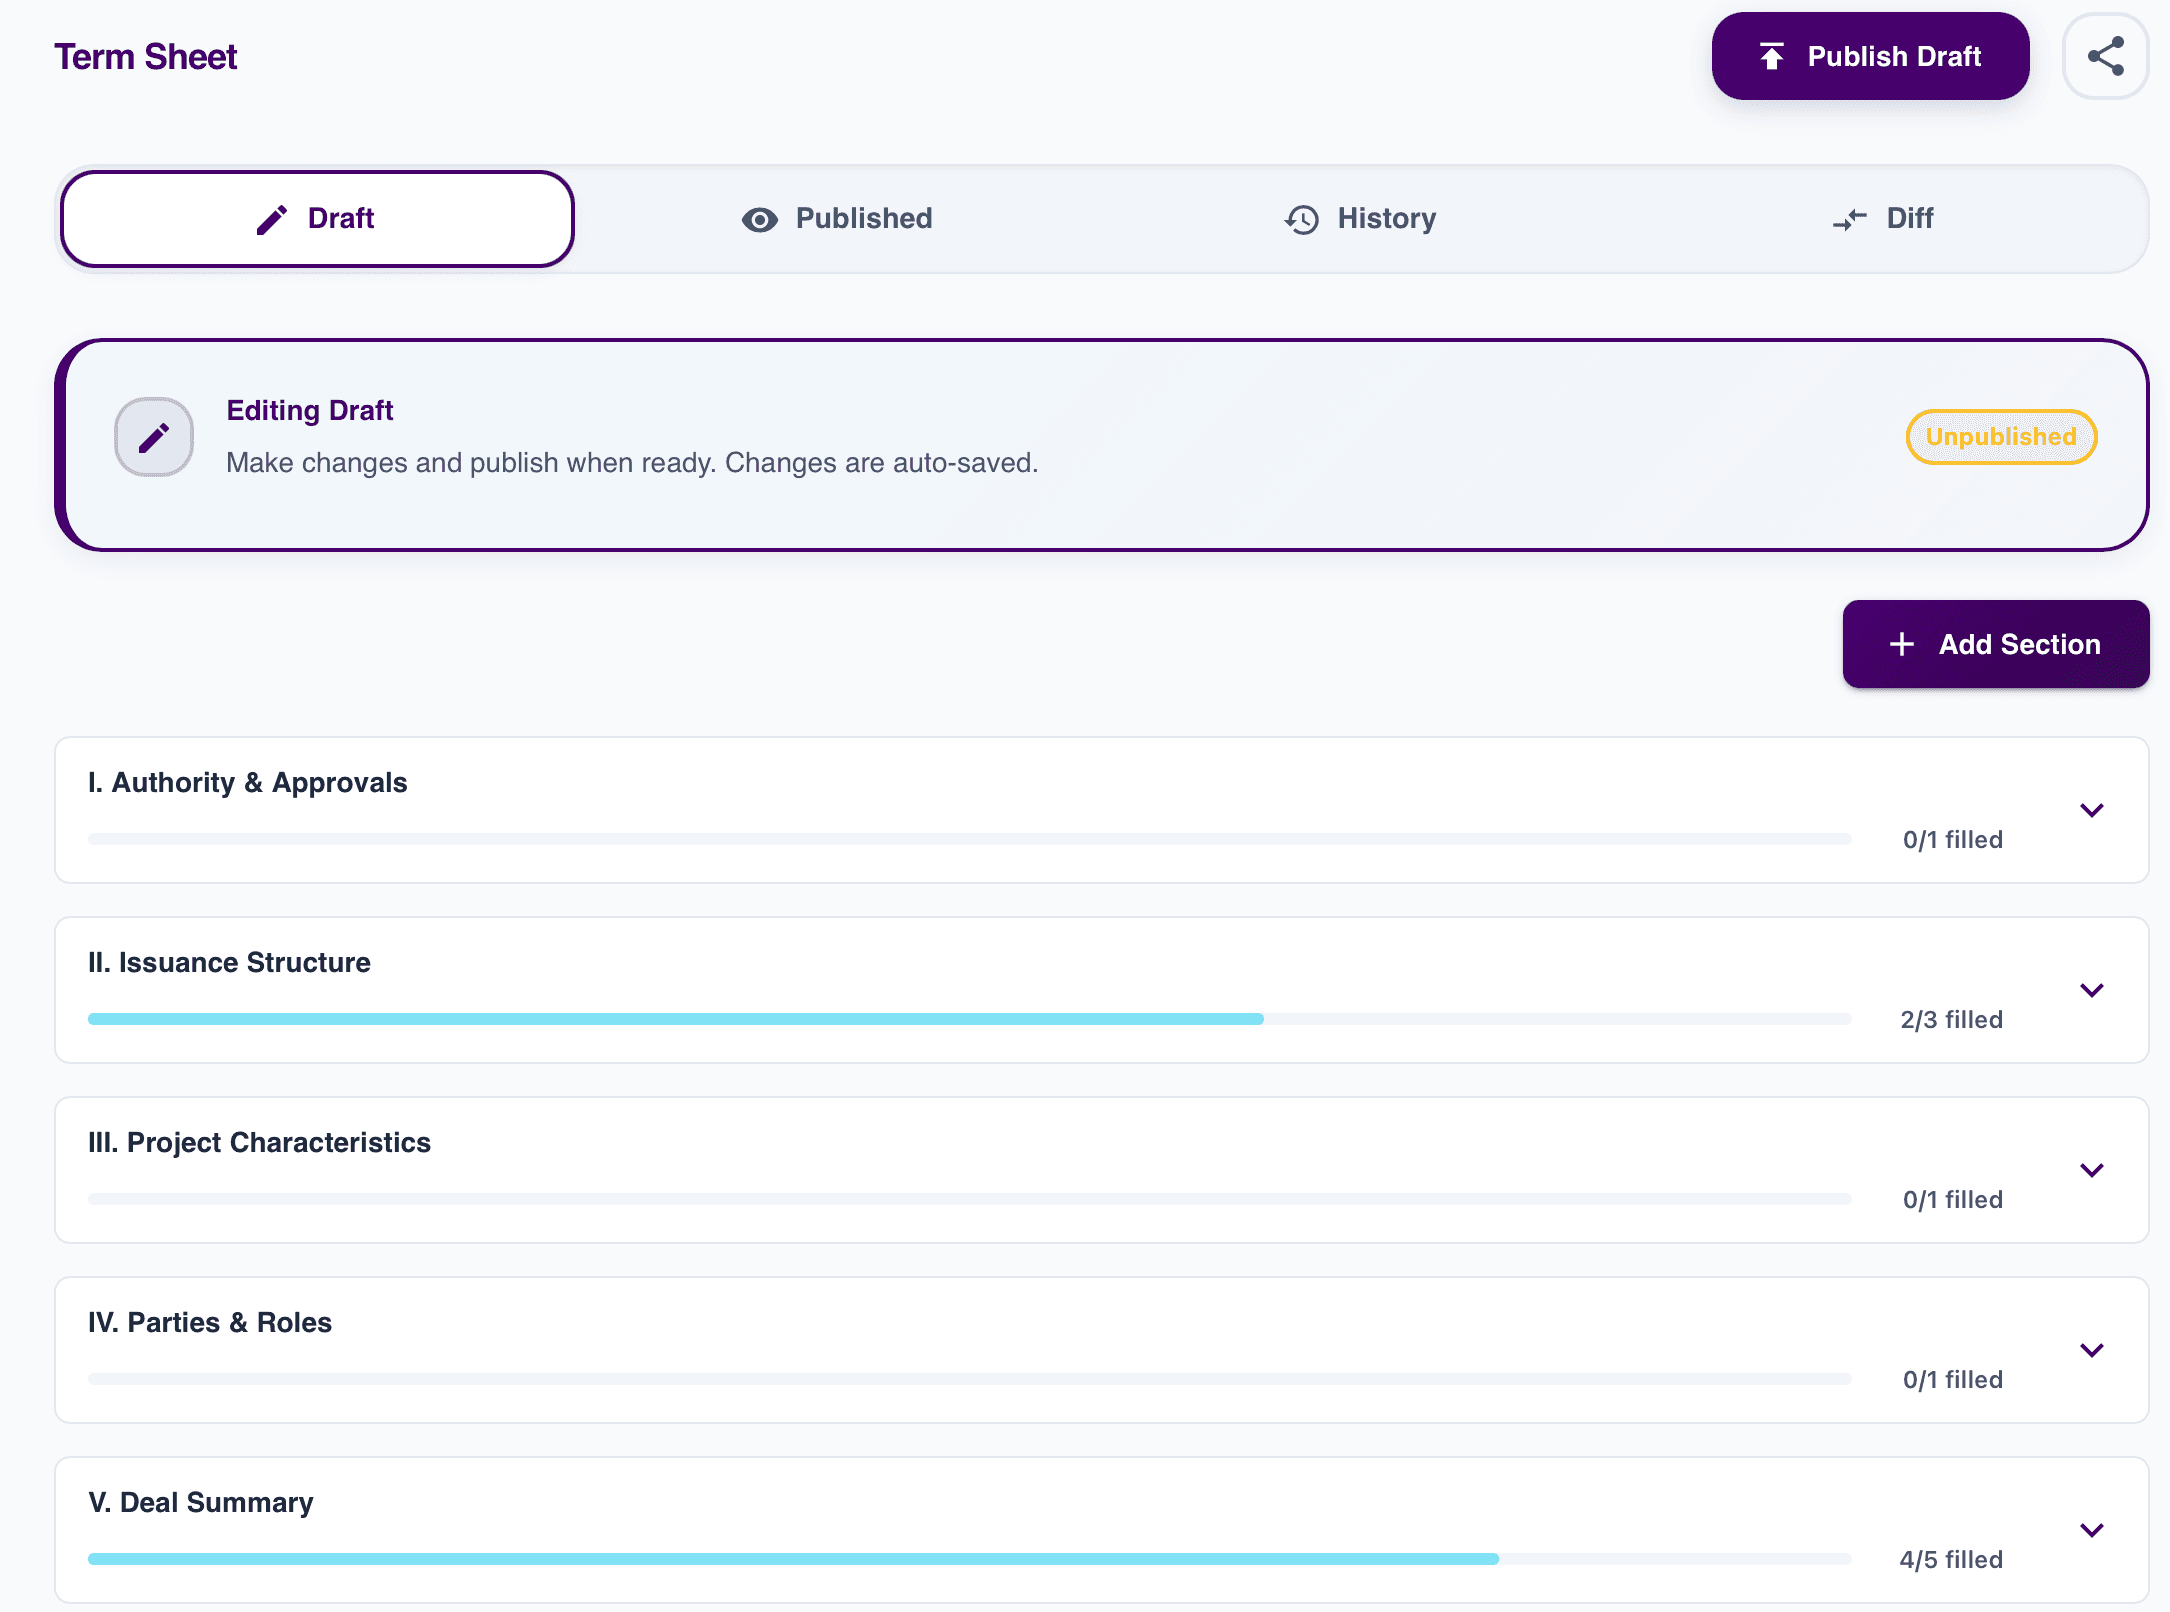Expand Authority & Approvals chevron

2091,810
